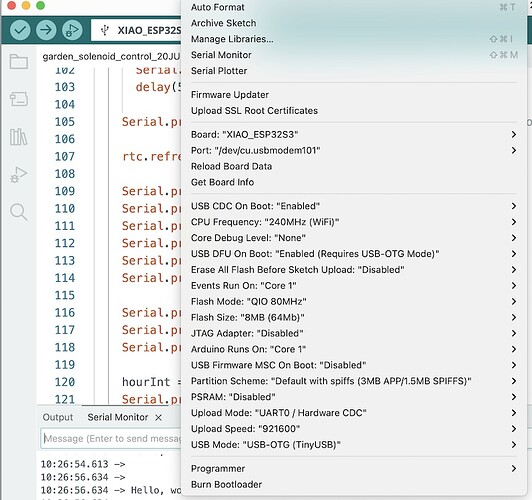532x500 pixels.
Task: Expand Events Run On "Core 1" submenu
Action: pos(353,286)
